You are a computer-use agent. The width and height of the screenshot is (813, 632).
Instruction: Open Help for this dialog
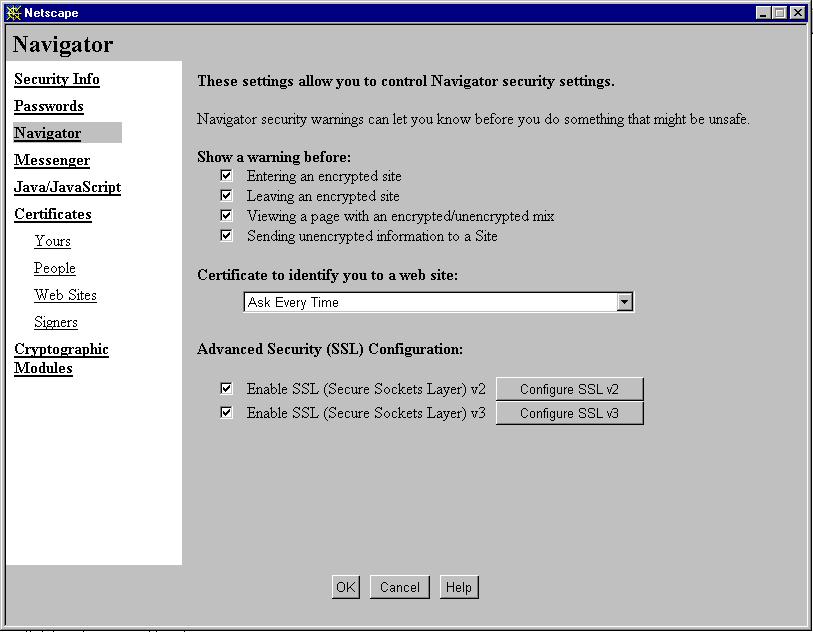(x=459, y=587)
